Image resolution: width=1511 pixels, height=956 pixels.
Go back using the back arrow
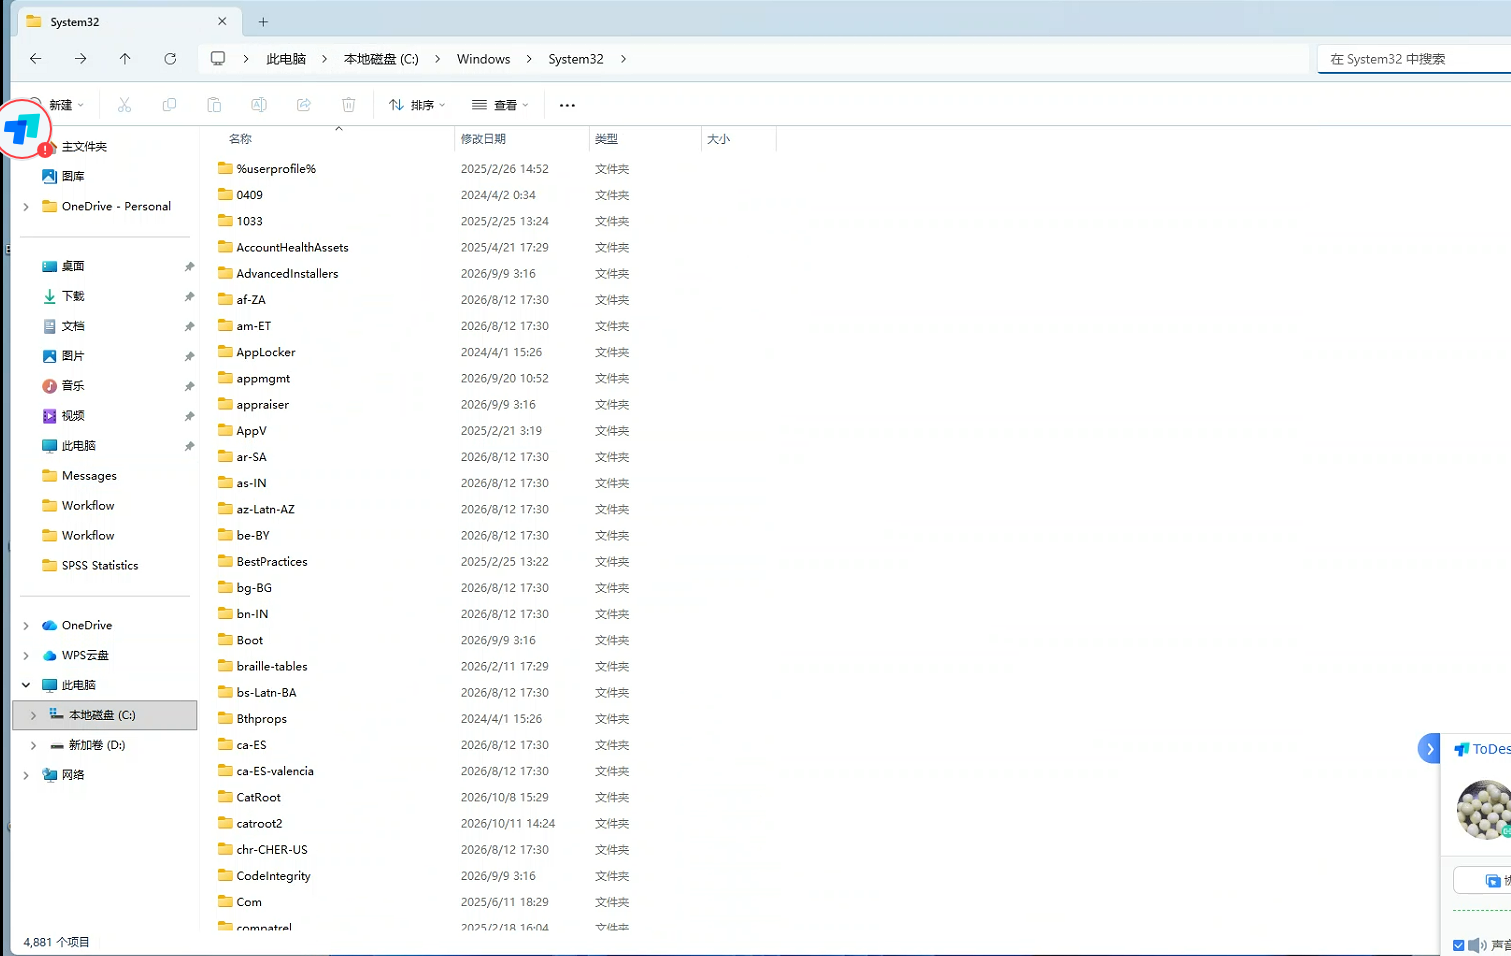36,59
